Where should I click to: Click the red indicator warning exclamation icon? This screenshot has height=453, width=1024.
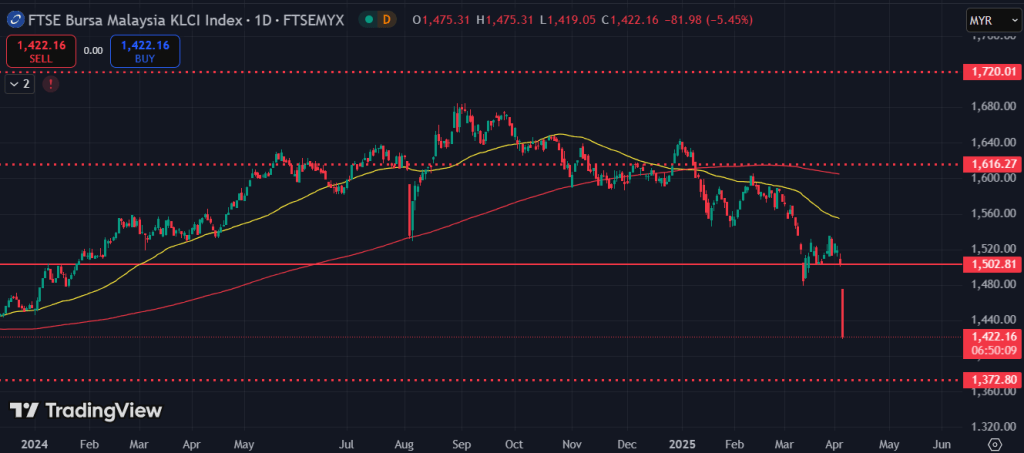click(50, 85)
